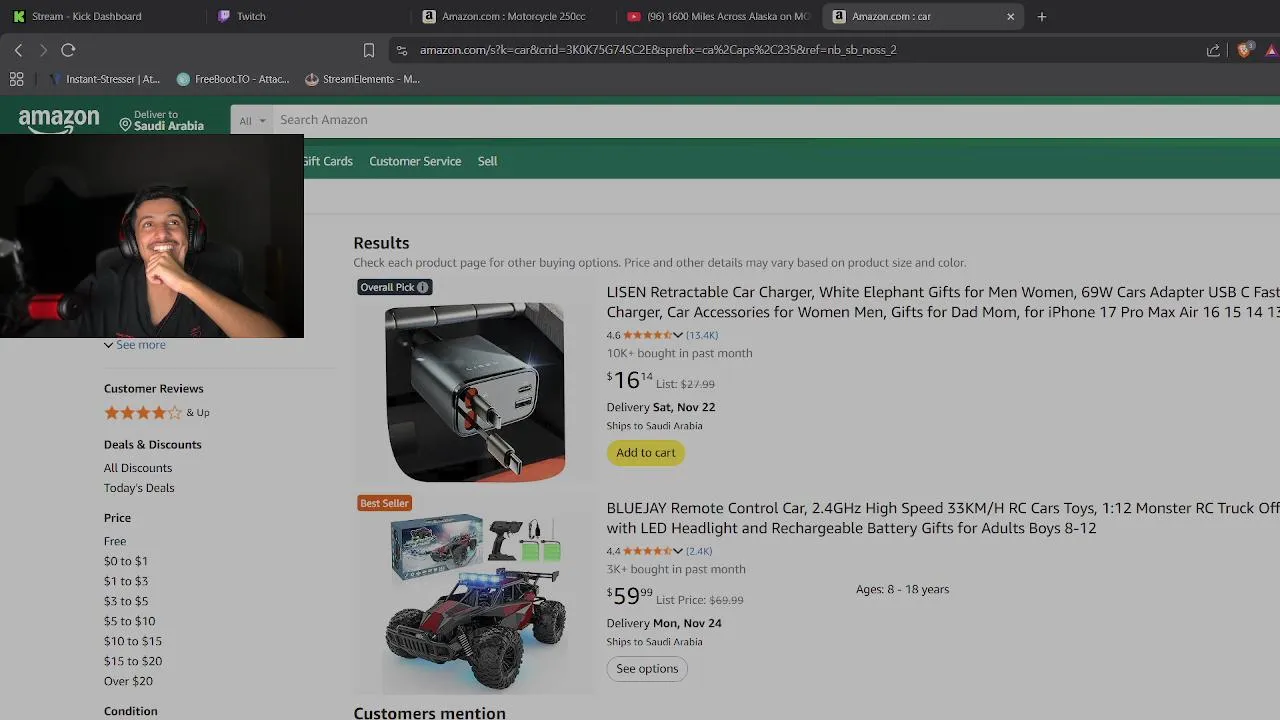Open Gift Cards in navigation bar
Viewport: 1280px width, 720px height.
(x=328, y=161)
